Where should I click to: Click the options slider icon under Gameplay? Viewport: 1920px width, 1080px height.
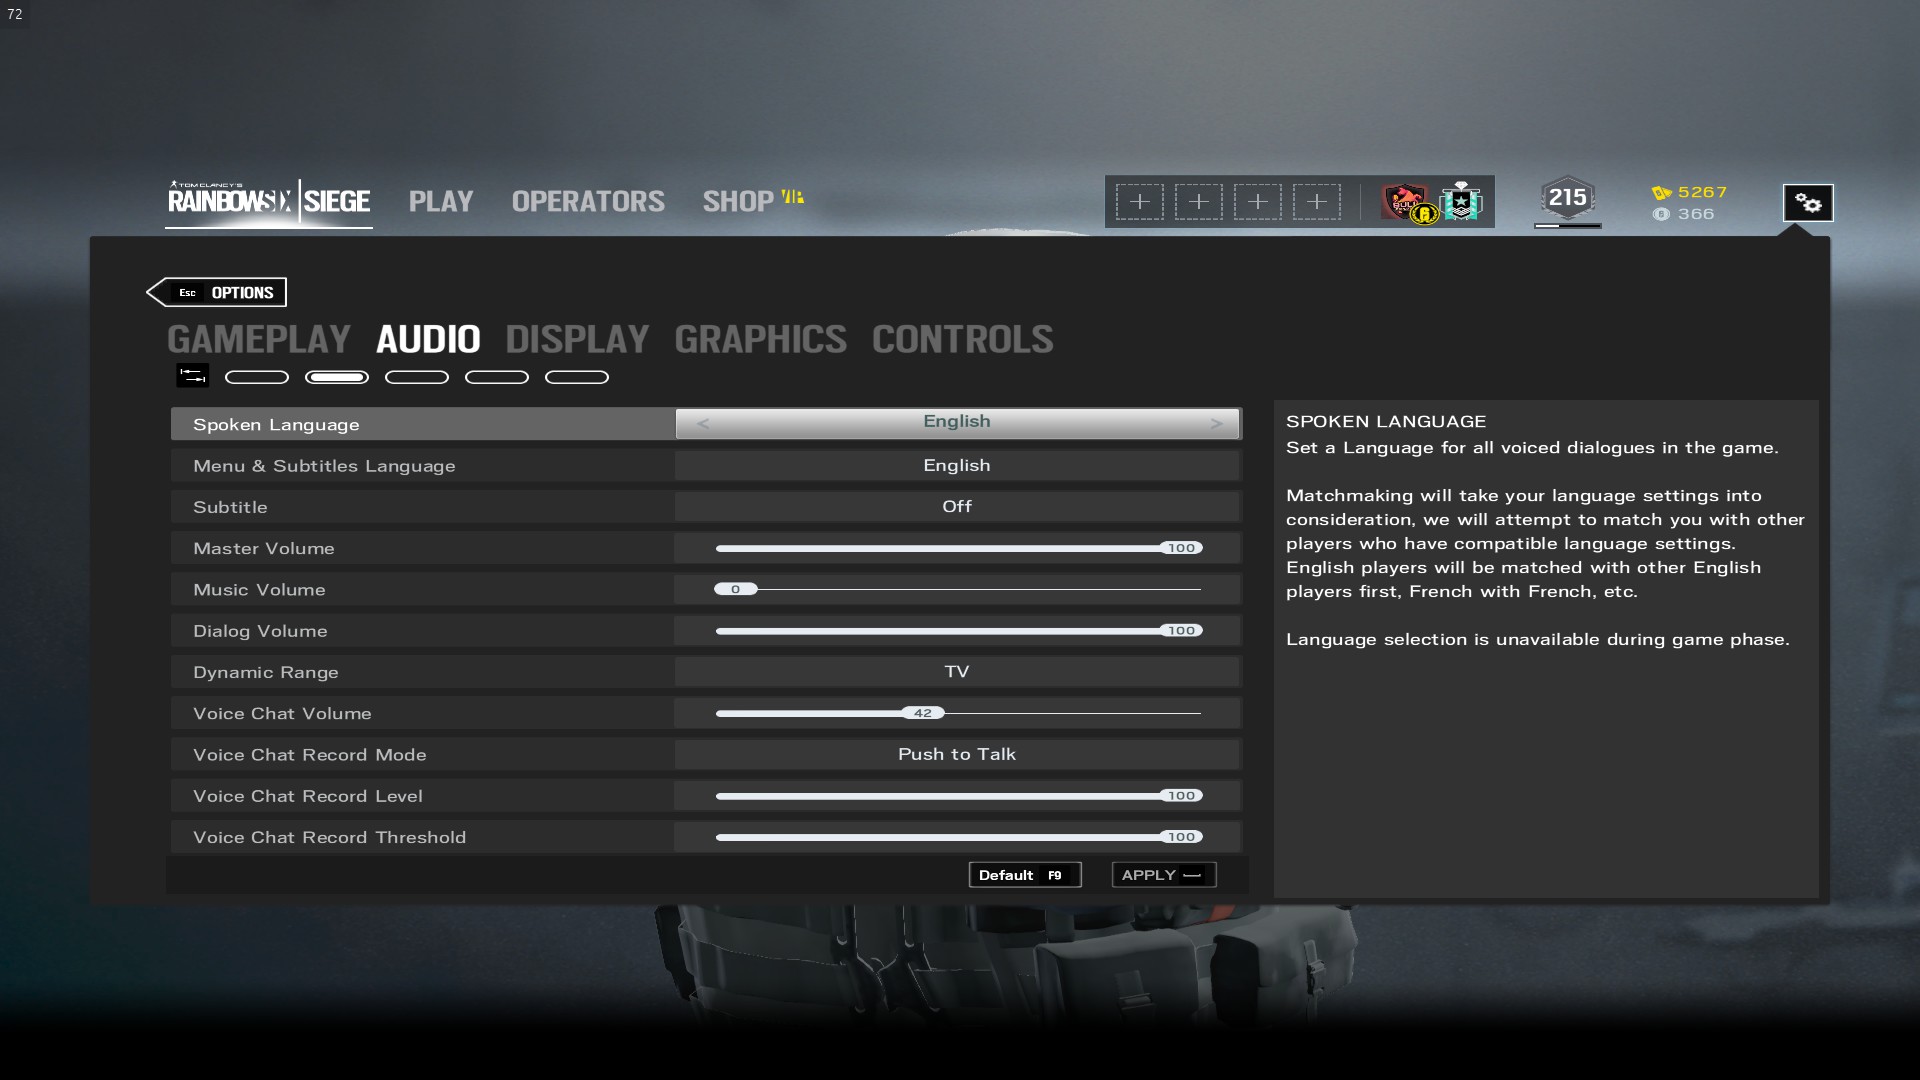[x=192, y=376]
